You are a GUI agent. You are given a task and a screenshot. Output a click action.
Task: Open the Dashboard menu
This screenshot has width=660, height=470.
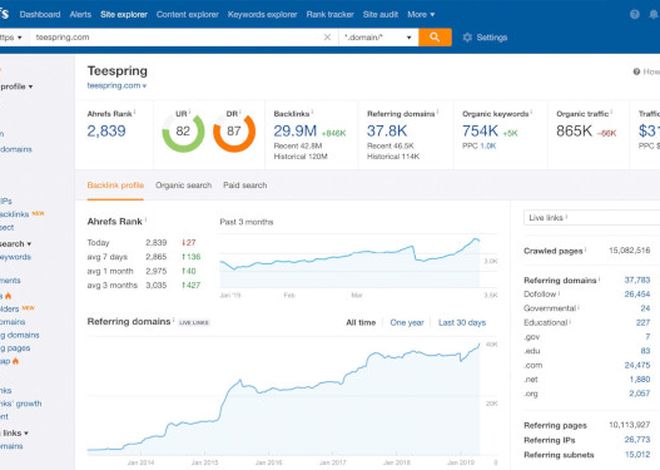point(40,14)
